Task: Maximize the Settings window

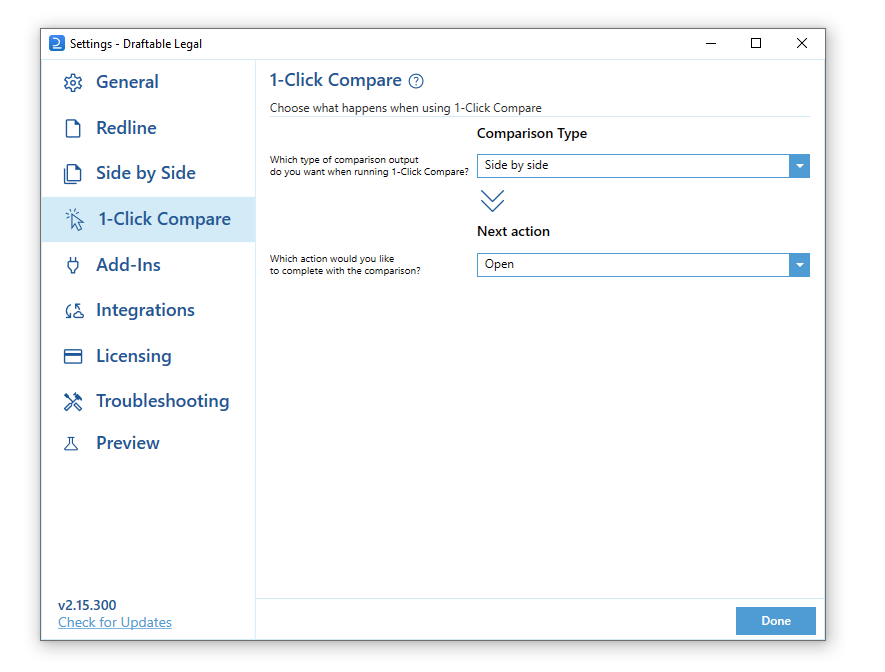Action: click(x=756, y=43)
